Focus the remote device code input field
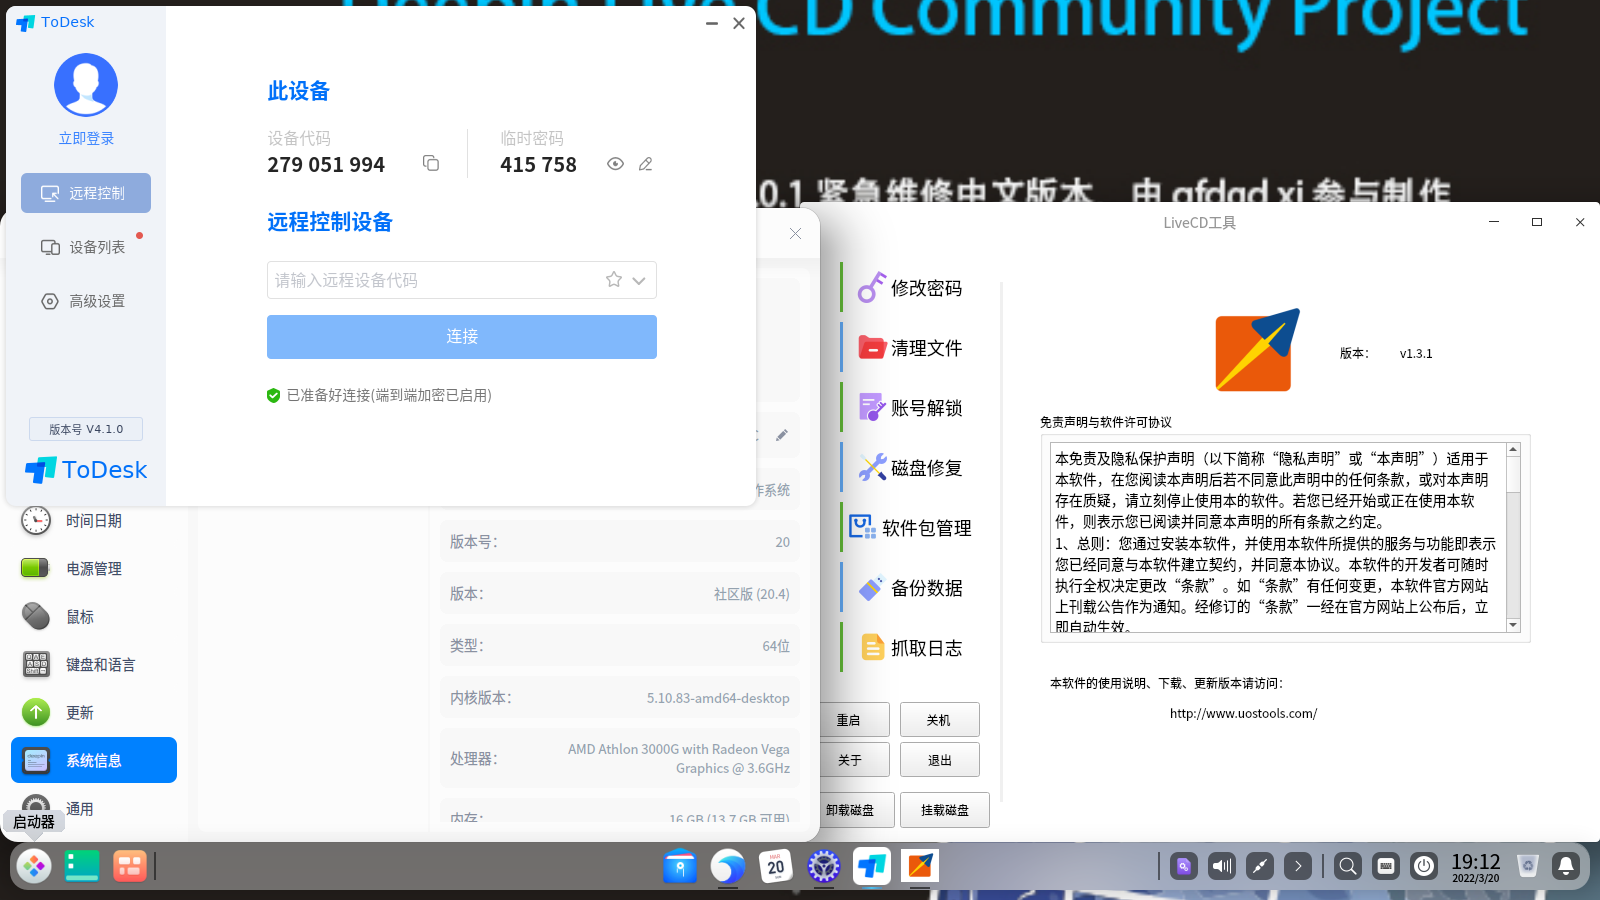Viewport: 1600px width, 900px height. tap(462, 280)
